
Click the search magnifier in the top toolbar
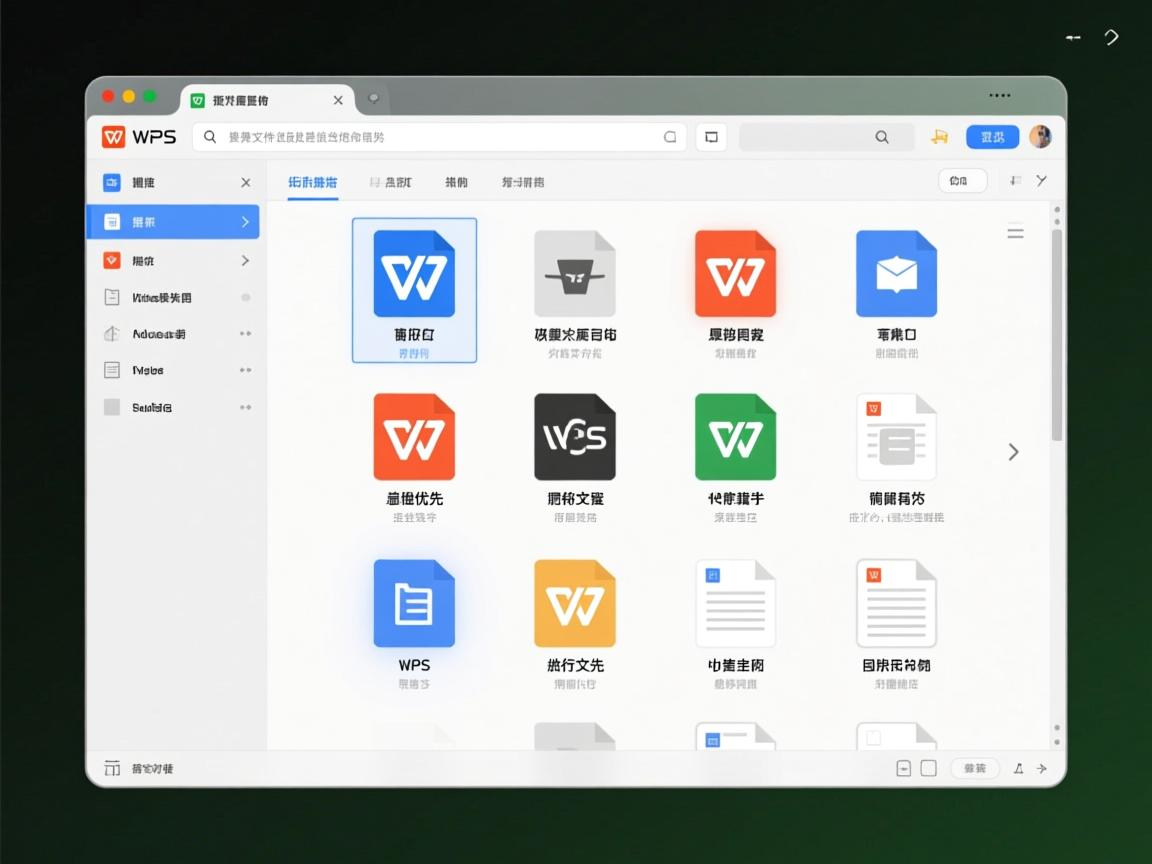(x=882, y=137)
